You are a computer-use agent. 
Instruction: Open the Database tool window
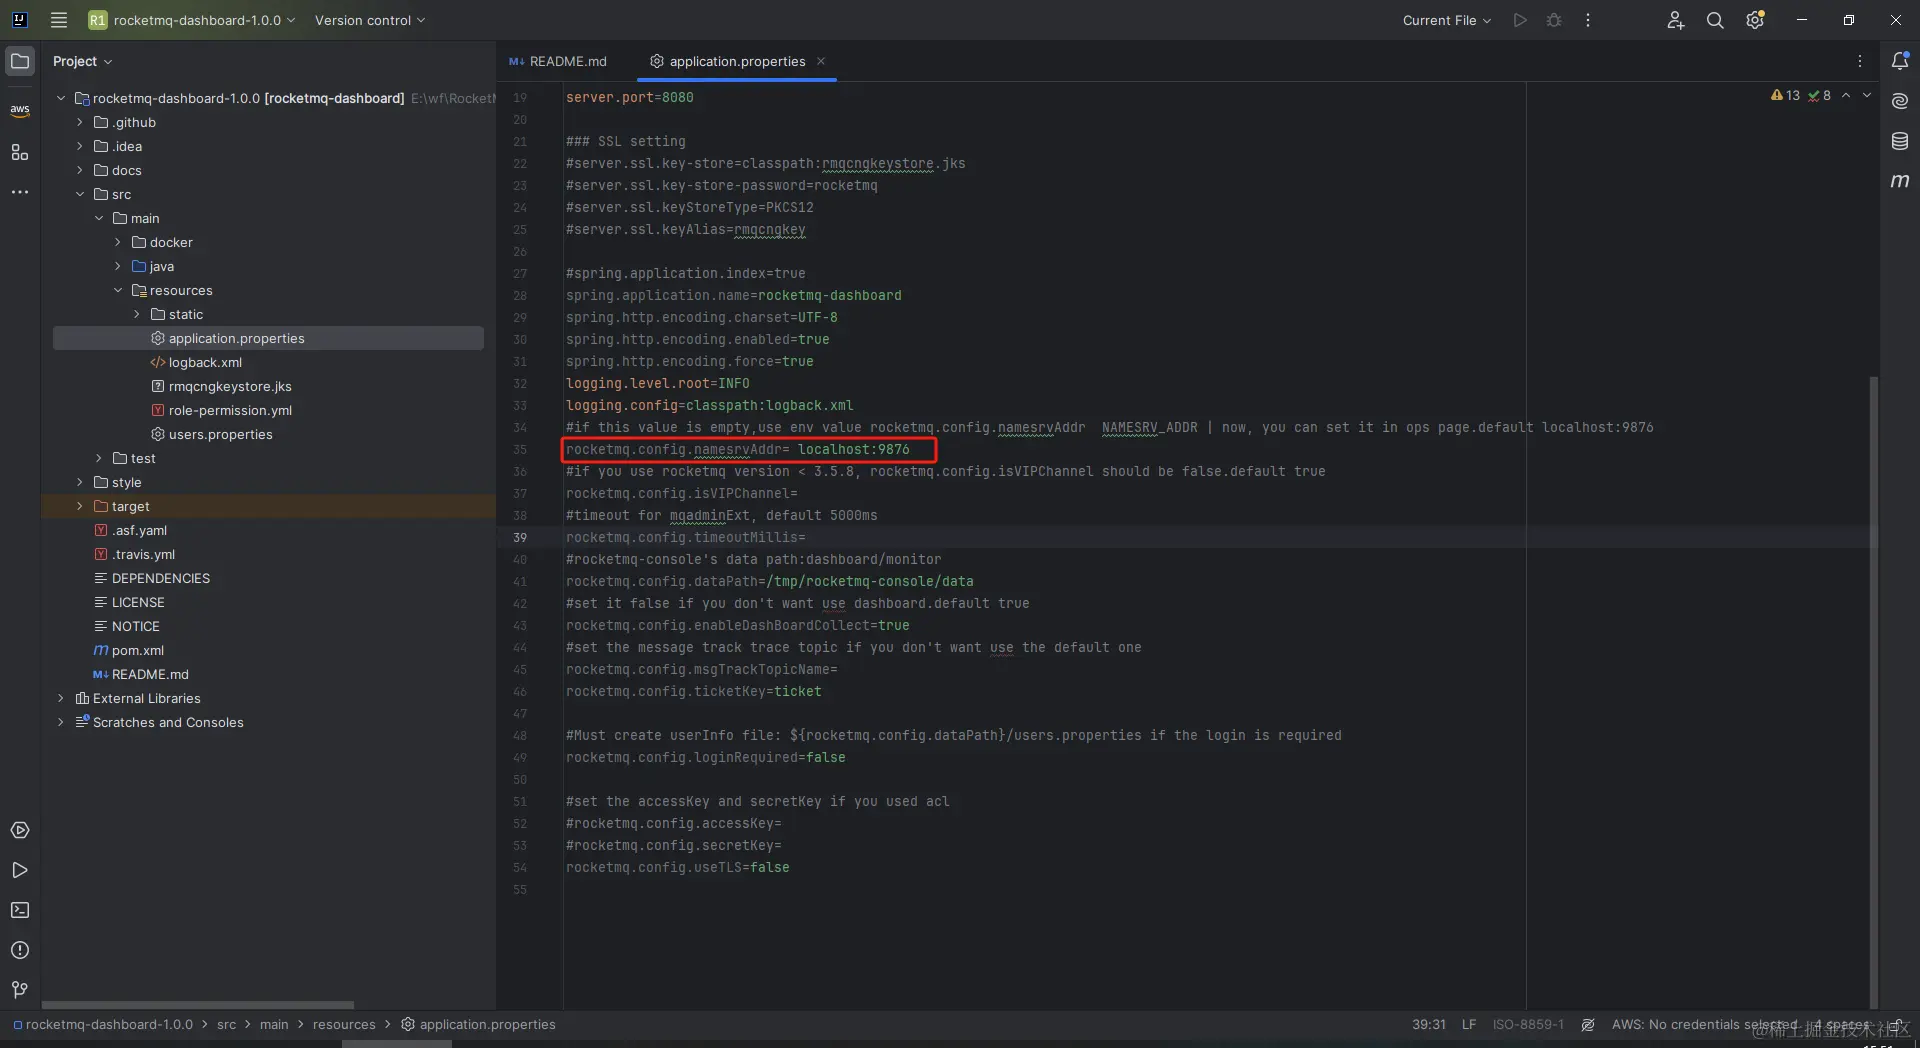1900,141
